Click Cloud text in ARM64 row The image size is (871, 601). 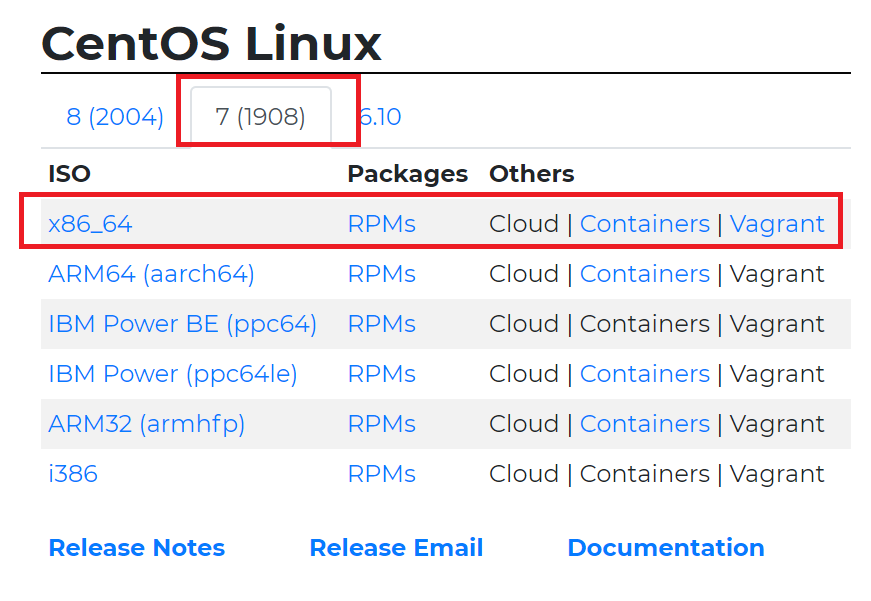point(524,274)
